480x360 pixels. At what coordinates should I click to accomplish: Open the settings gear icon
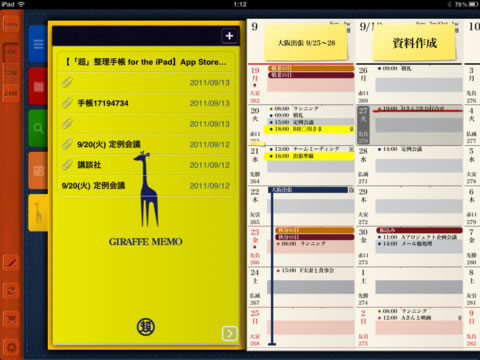point(11,347)
